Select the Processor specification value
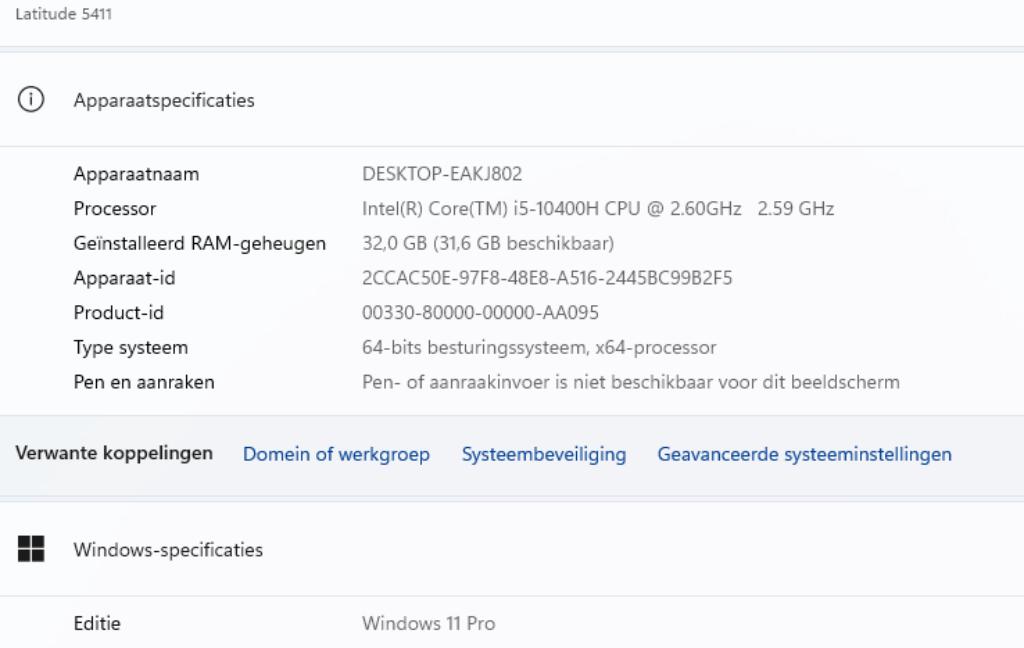The height and width of the screenshot is (648, 1024). tap(597, 208)
